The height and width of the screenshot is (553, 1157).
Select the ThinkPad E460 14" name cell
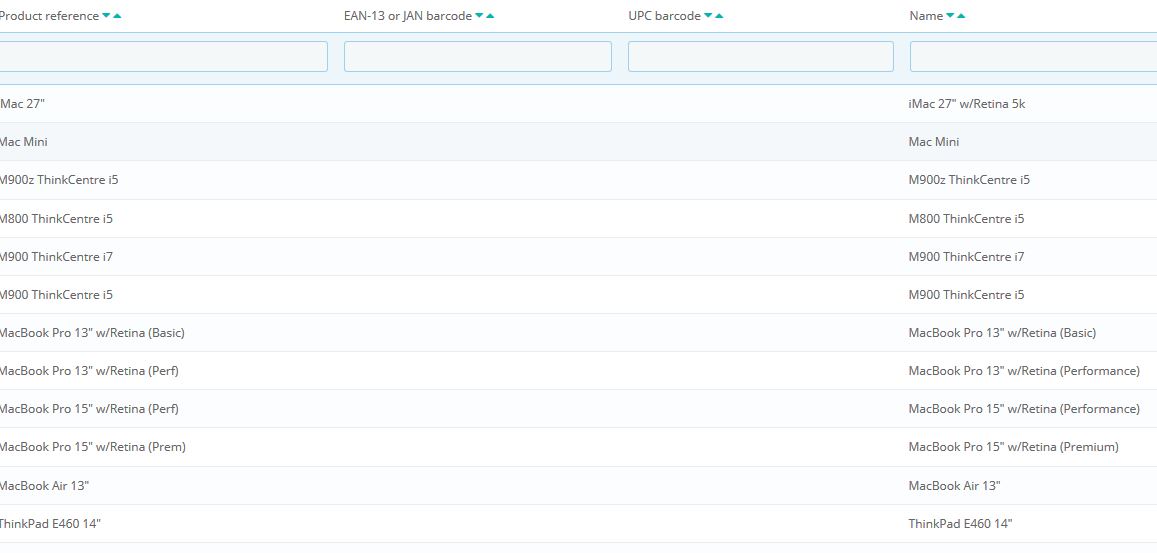click(x=960, y=524)
